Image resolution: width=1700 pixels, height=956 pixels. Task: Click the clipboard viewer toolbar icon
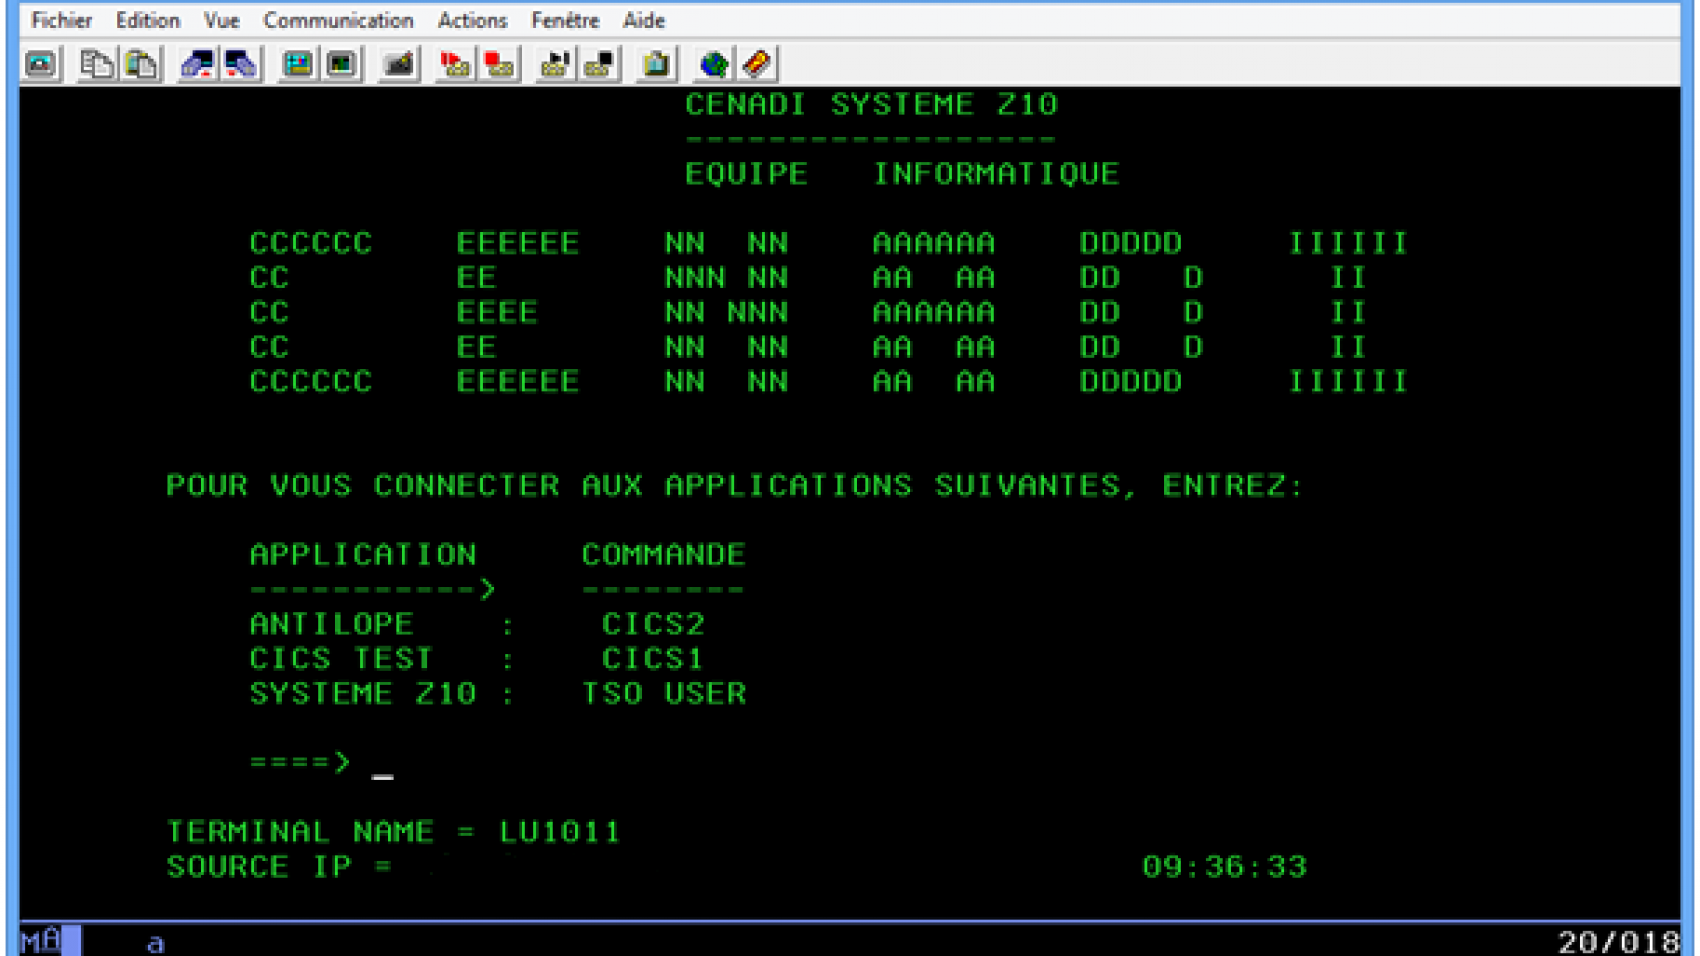(x=656, y=64)
